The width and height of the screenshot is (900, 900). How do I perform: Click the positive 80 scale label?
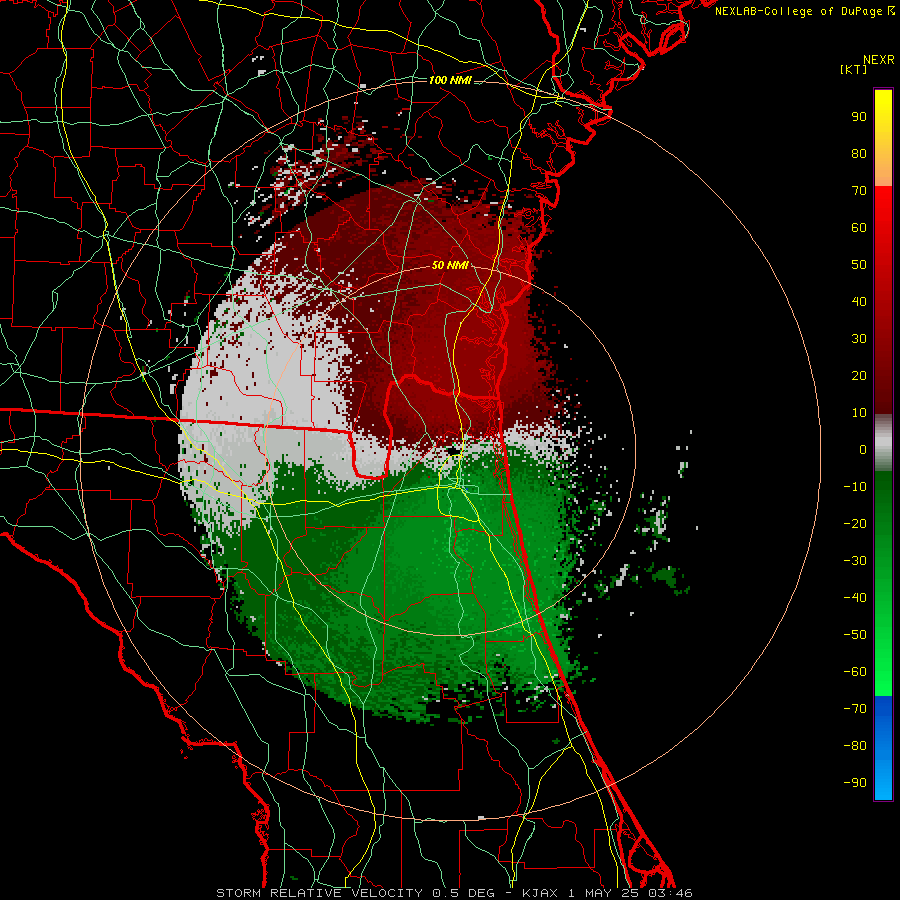click(x=859, y=153)
